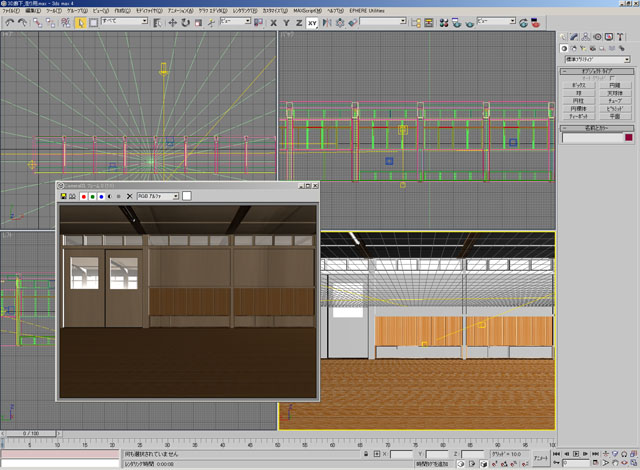This screenshot has height=470, width=640.
Task: Click the Tube primitive button
Action: [x=615, y=101]
